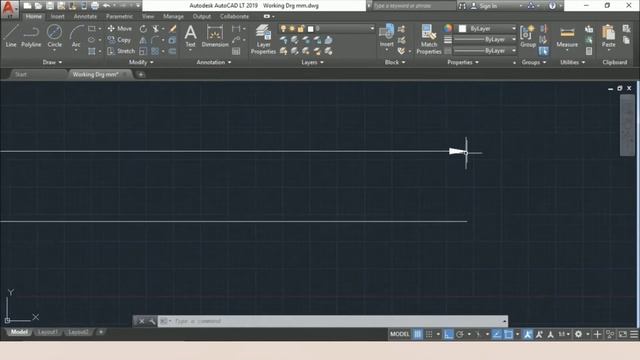640x360 pixels.
Task: Click the Paste clipboard icon
Action: click(608, 36)
